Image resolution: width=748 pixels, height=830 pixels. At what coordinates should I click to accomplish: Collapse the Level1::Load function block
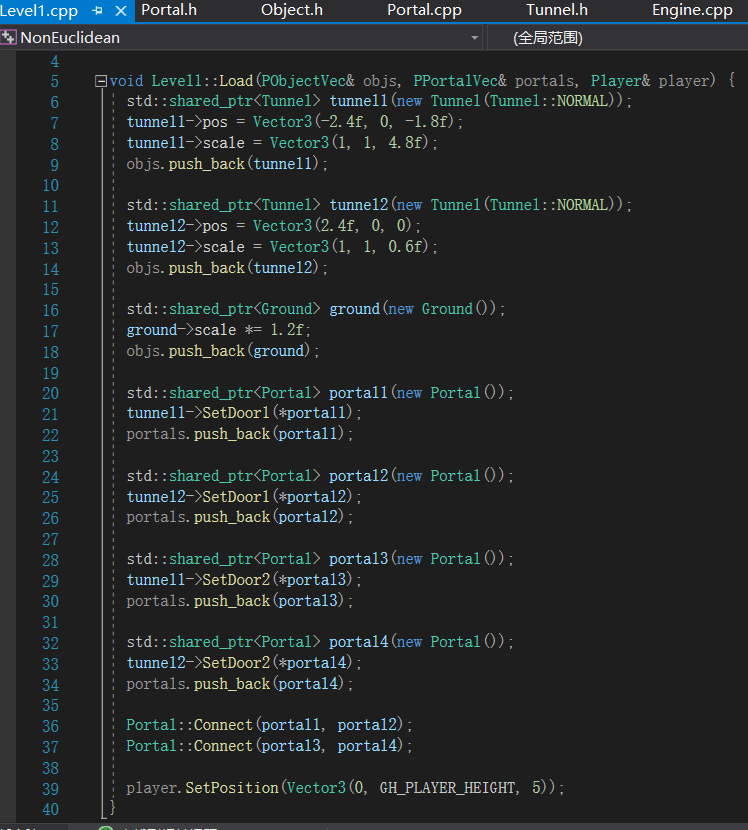pyautogui.click(x=100, y=81)
